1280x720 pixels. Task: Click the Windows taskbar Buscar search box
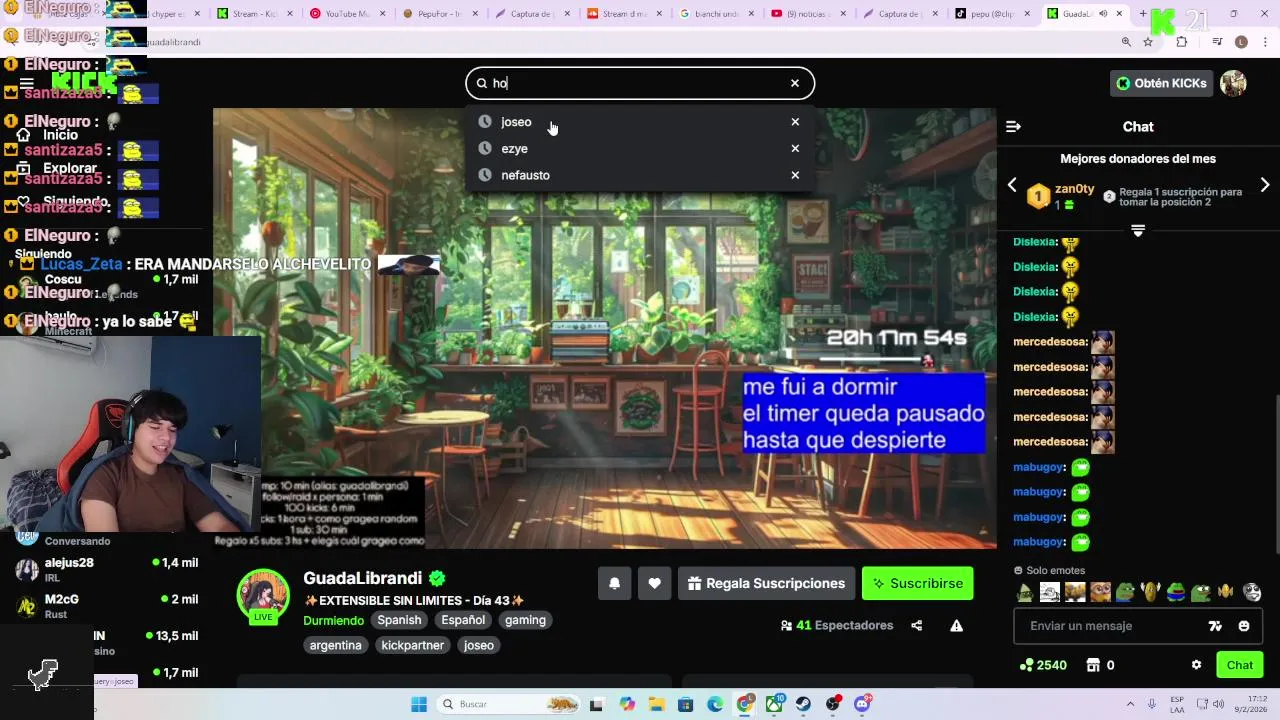tap(510, 704)
